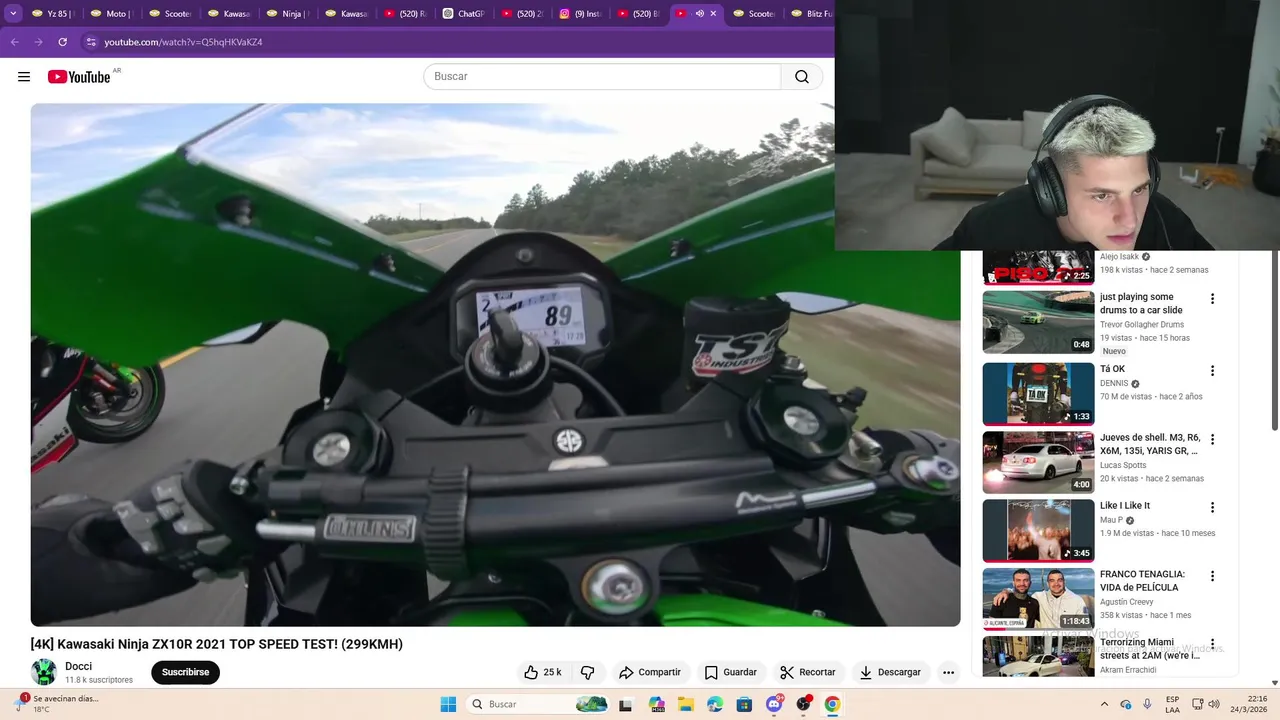Open options menu for 'Like I Like It'
Screen dimensions: 1280x720
click(x=1213, y=507)
